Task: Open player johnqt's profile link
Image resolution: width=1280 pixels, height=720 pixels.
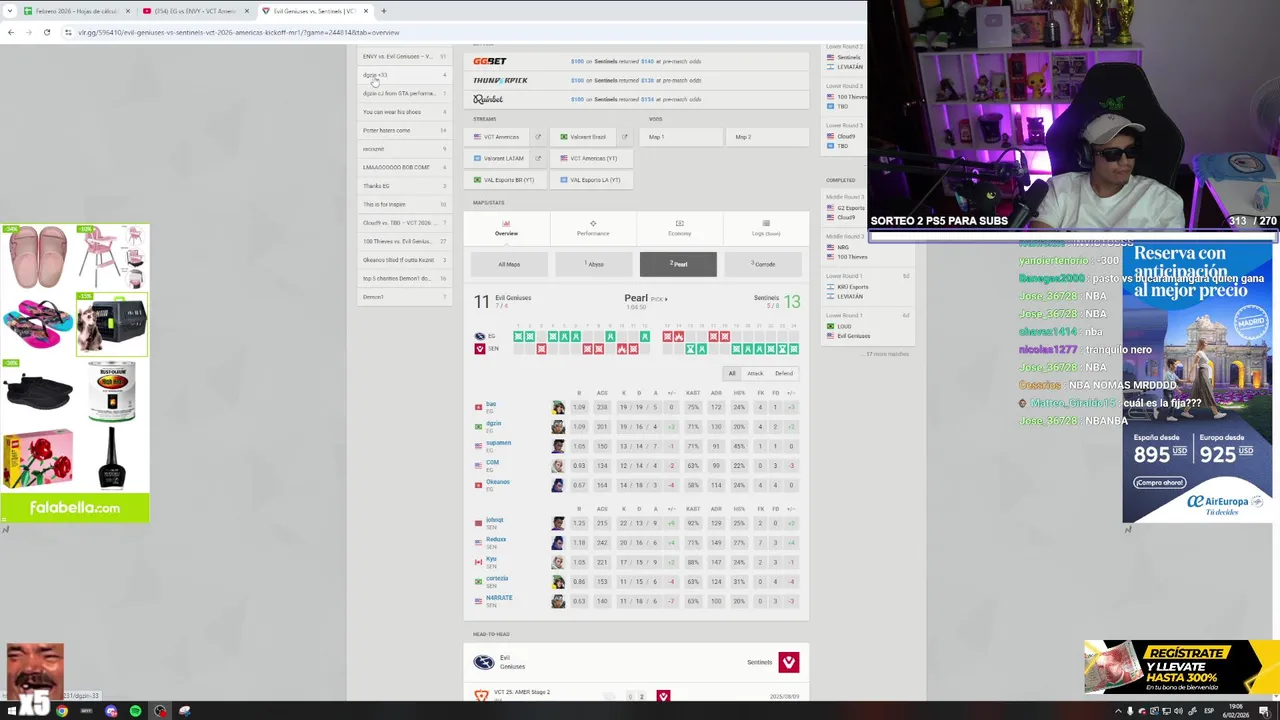Action: (495, 520)
